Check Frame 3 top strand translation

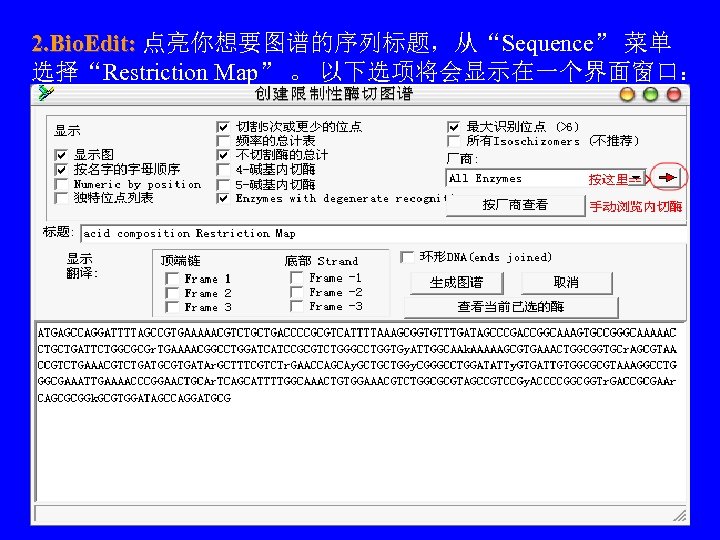point(172,307)
